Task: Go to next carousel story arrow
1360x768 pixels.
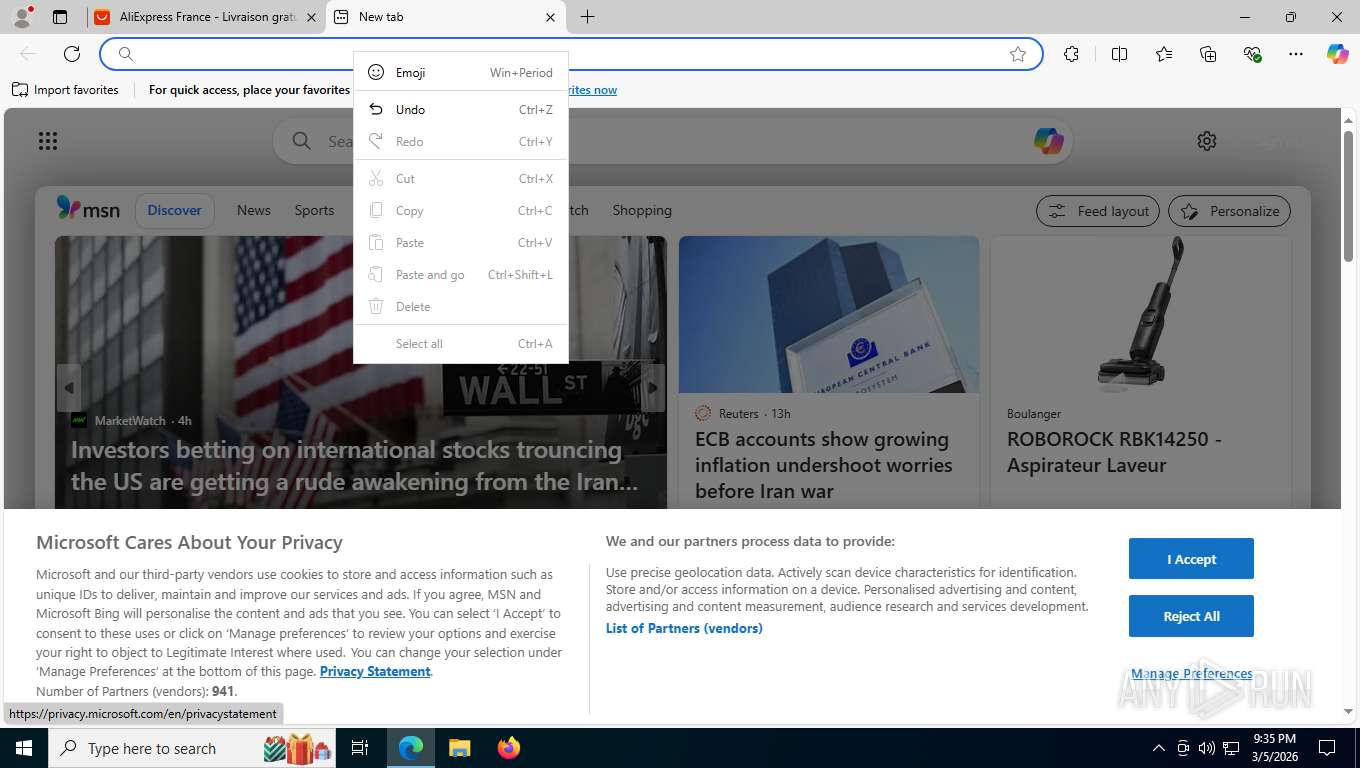Action: (x=652, y=388)
